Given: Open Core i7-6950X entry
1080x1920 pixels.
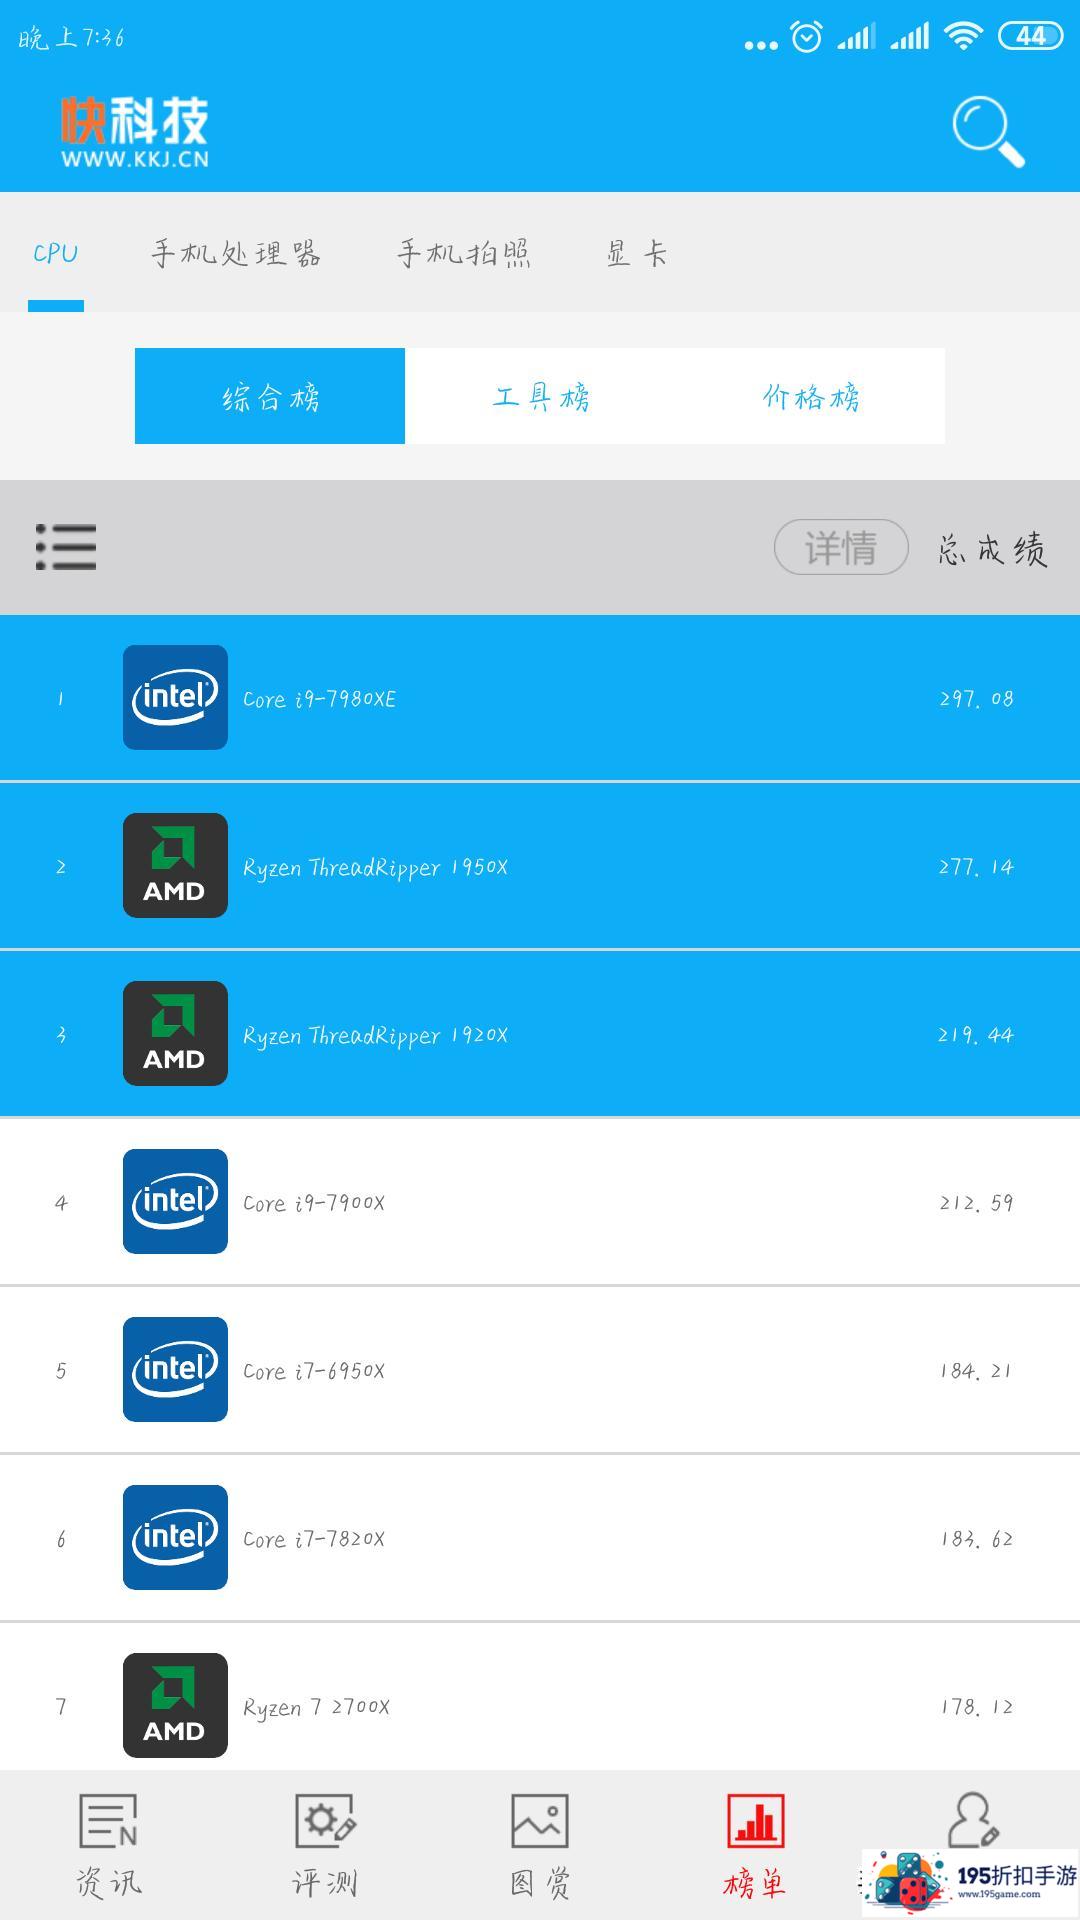Looking at the screenshot, I should [x=540, y=1369].
